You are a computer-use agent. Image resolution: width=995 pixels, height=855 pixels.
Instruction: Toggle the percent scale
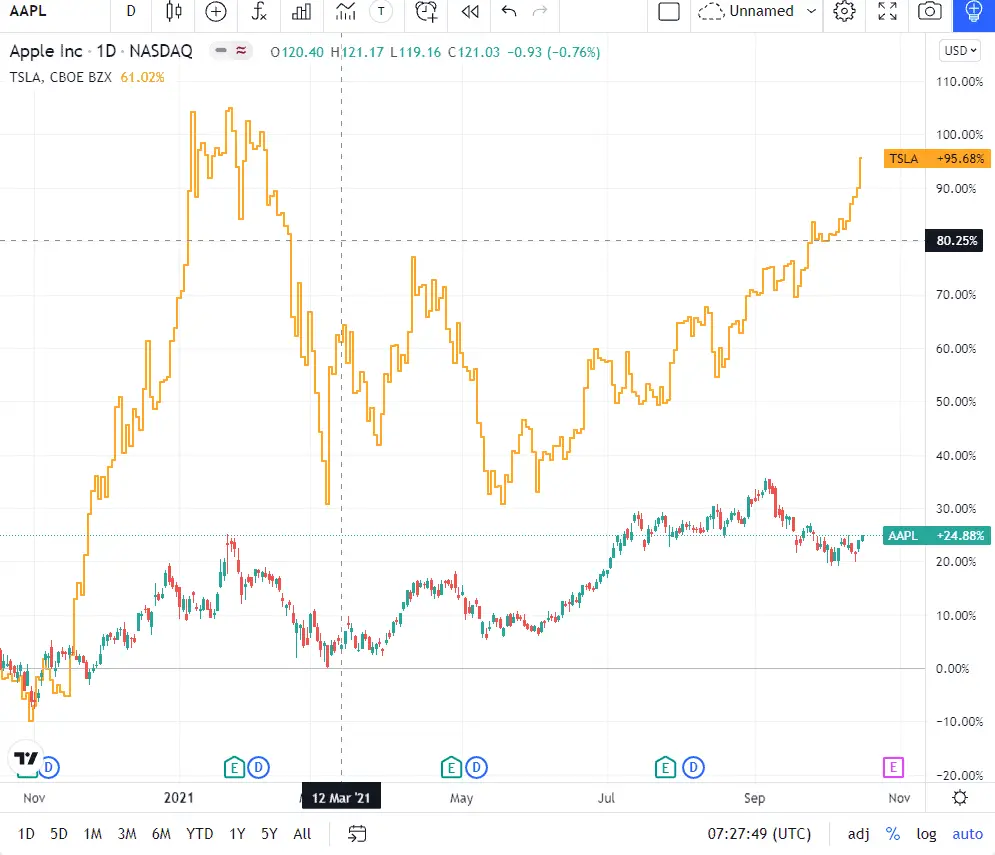[x=893, y=834]
